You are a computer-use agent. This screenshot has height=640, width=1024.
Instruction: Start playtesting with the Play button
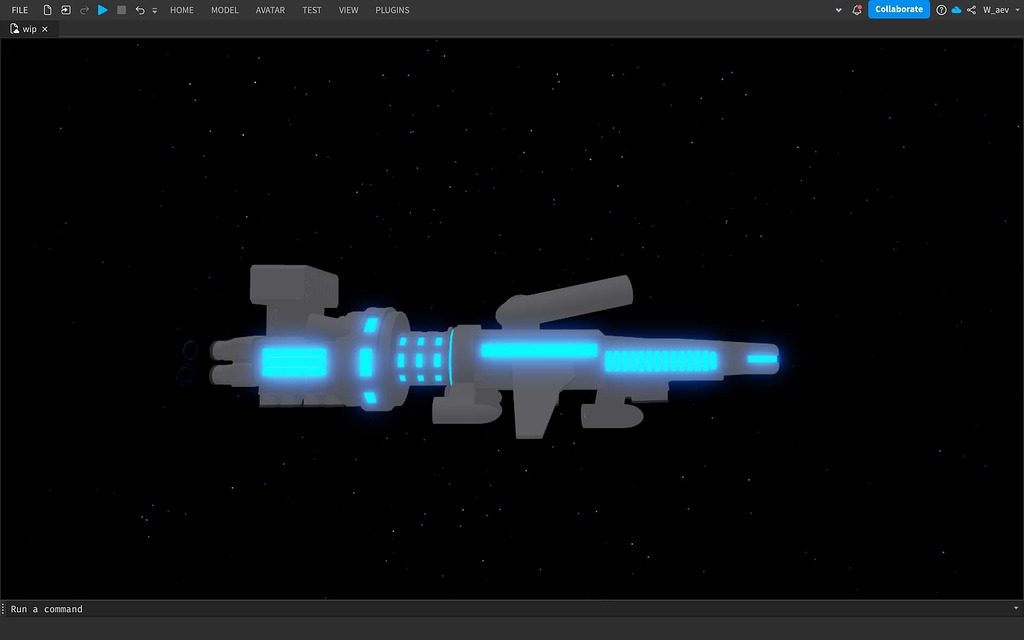pos(103,9)
